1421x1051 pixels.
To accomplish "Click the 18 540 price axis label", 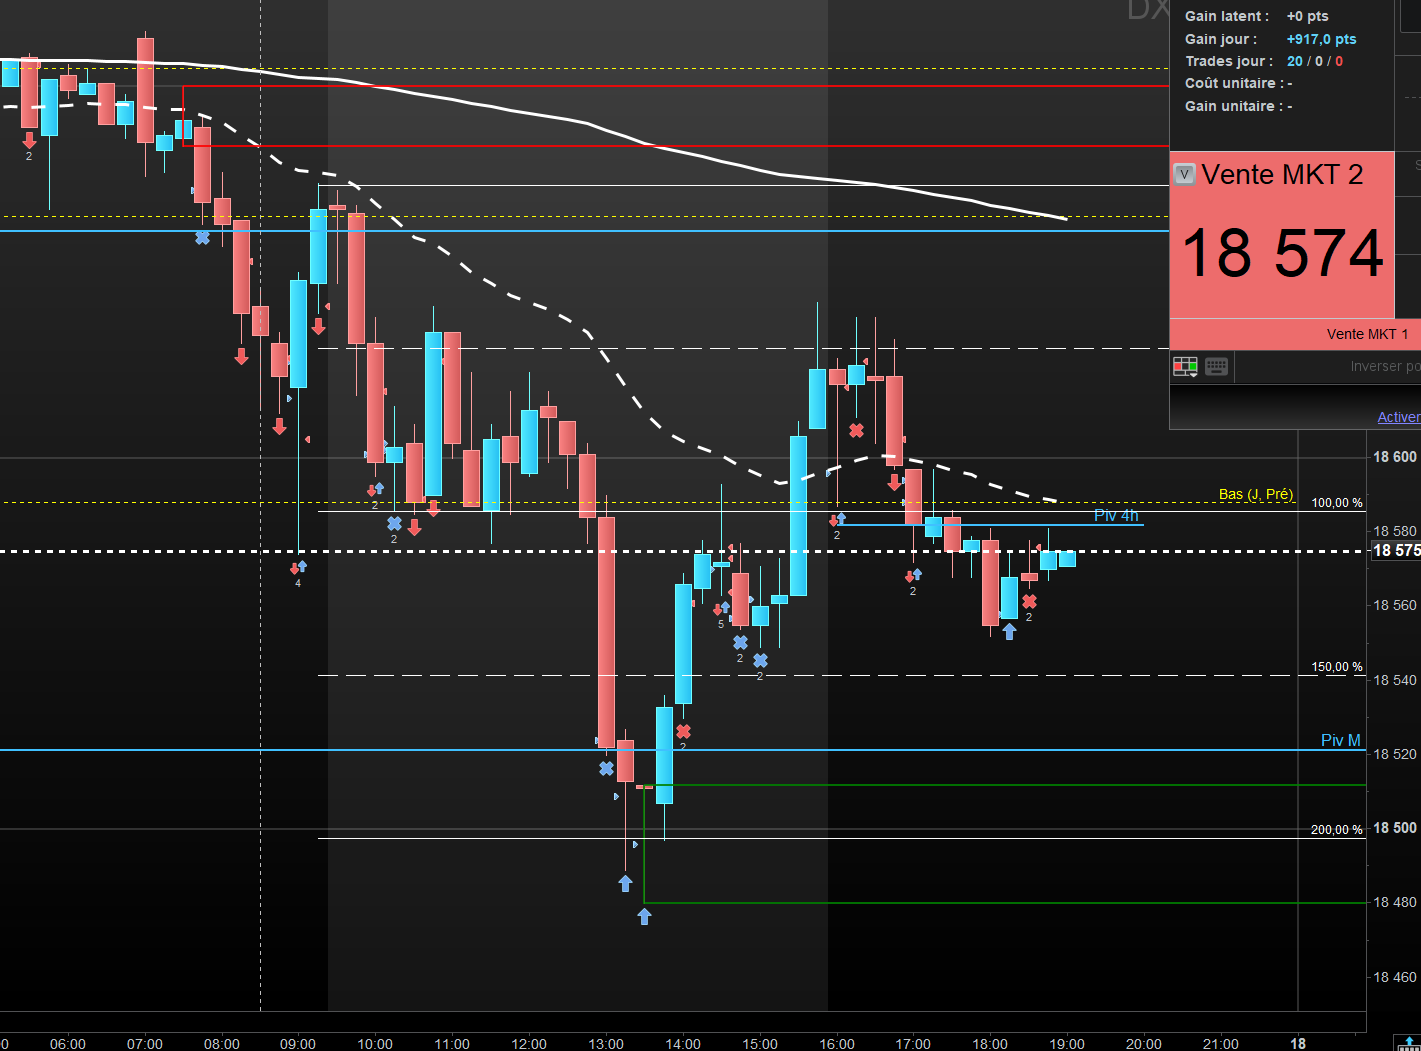I will coord(1395,680).
